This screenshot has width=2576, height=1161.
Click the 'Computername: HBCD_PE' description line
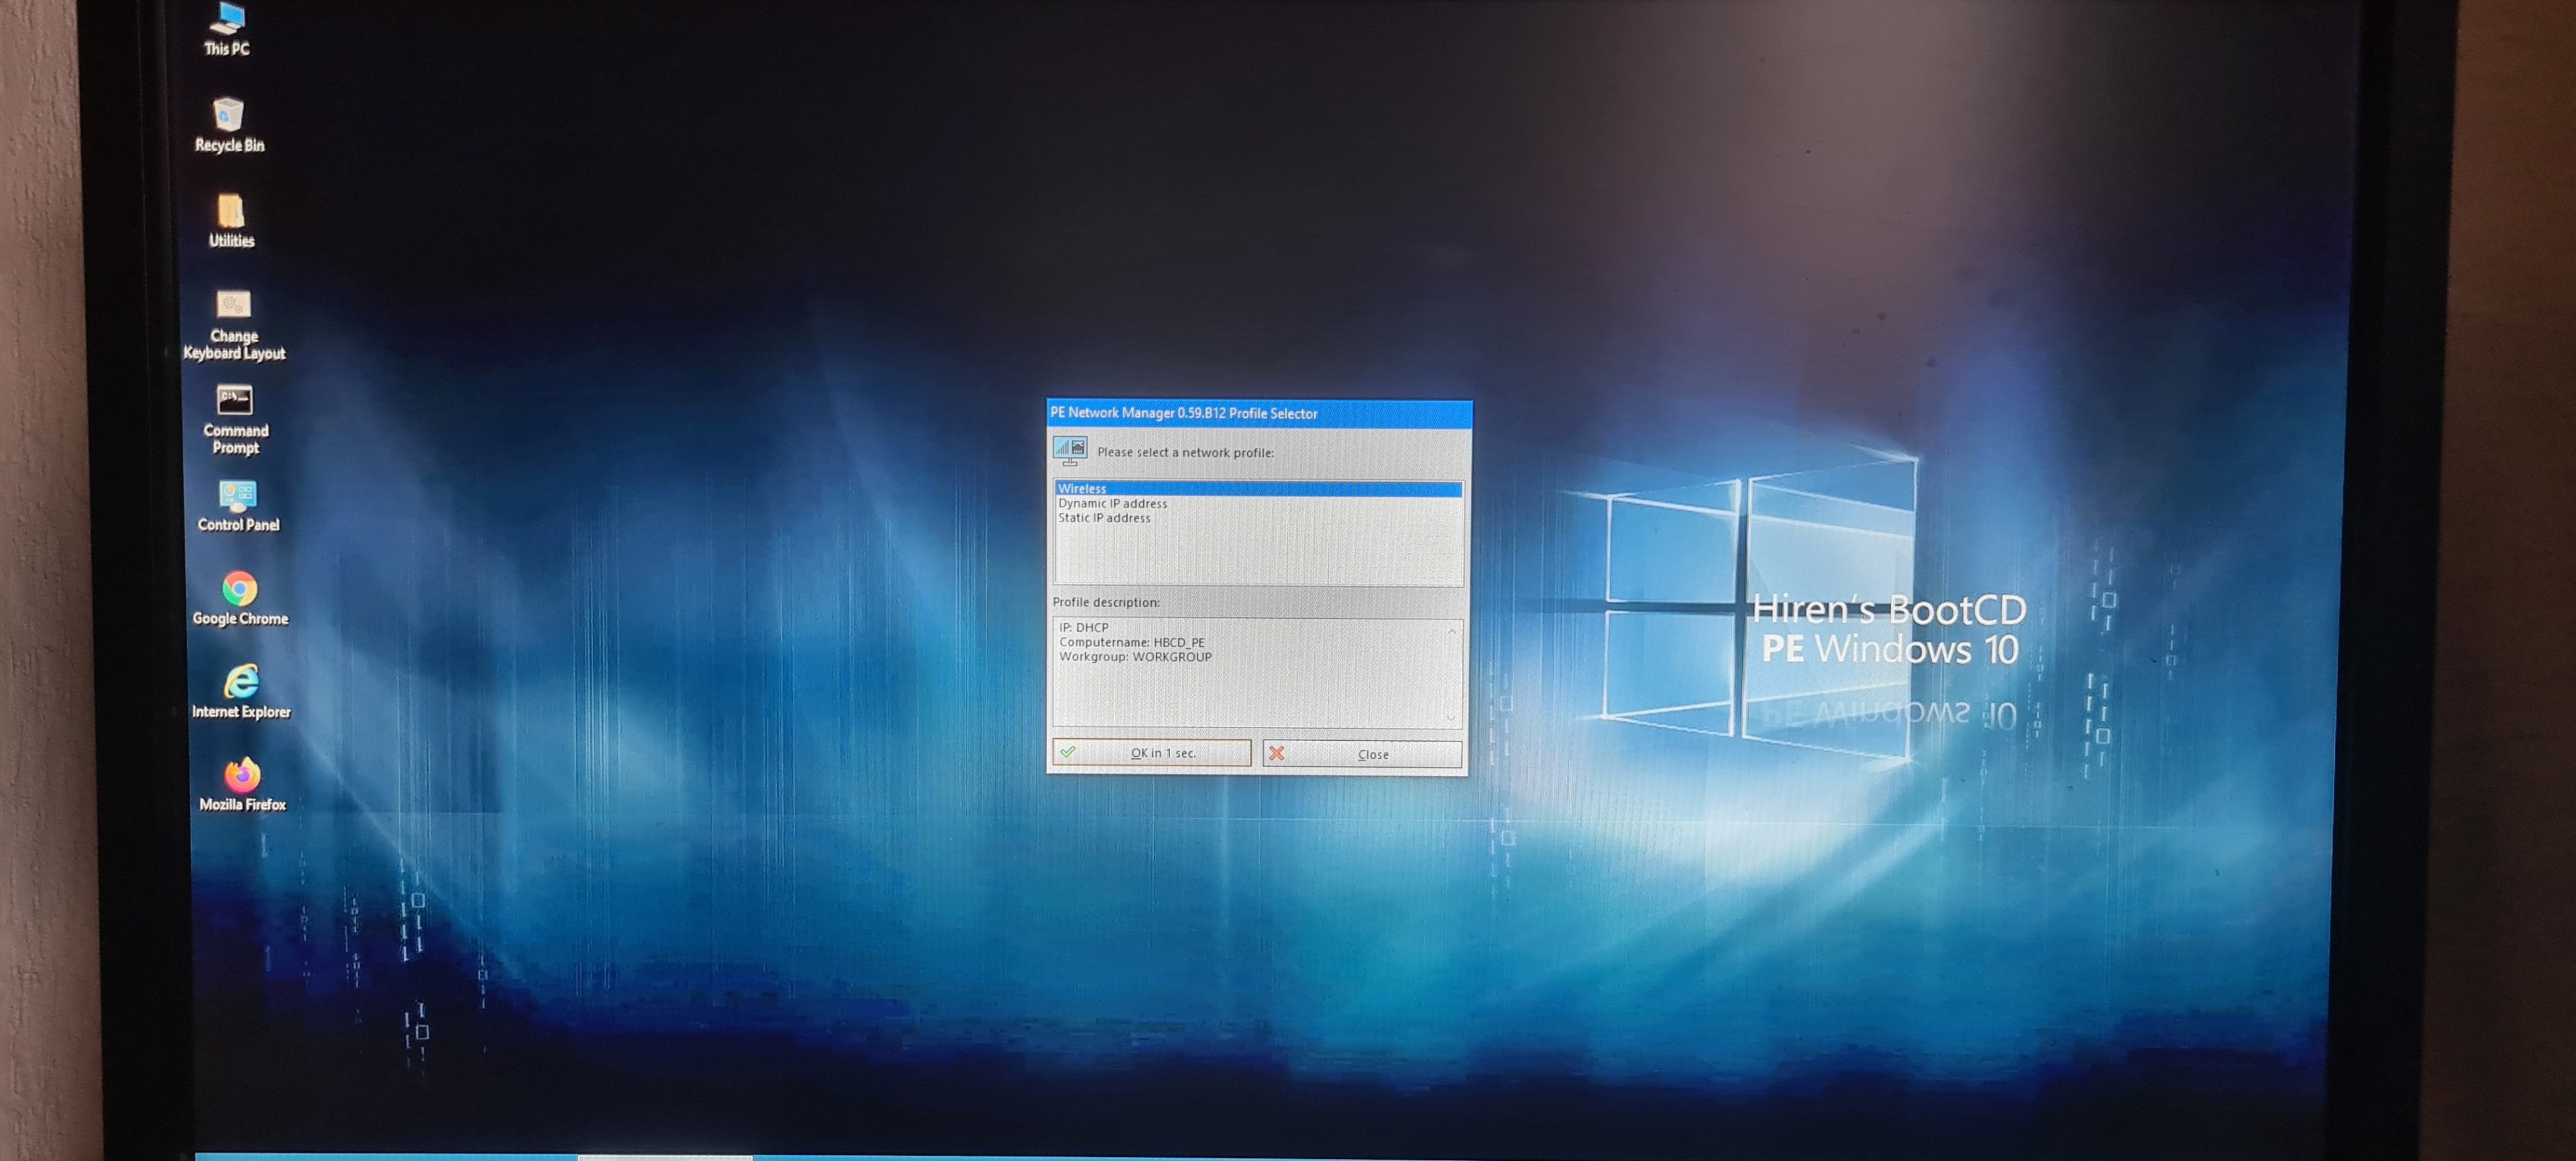tap(1132, 642)
